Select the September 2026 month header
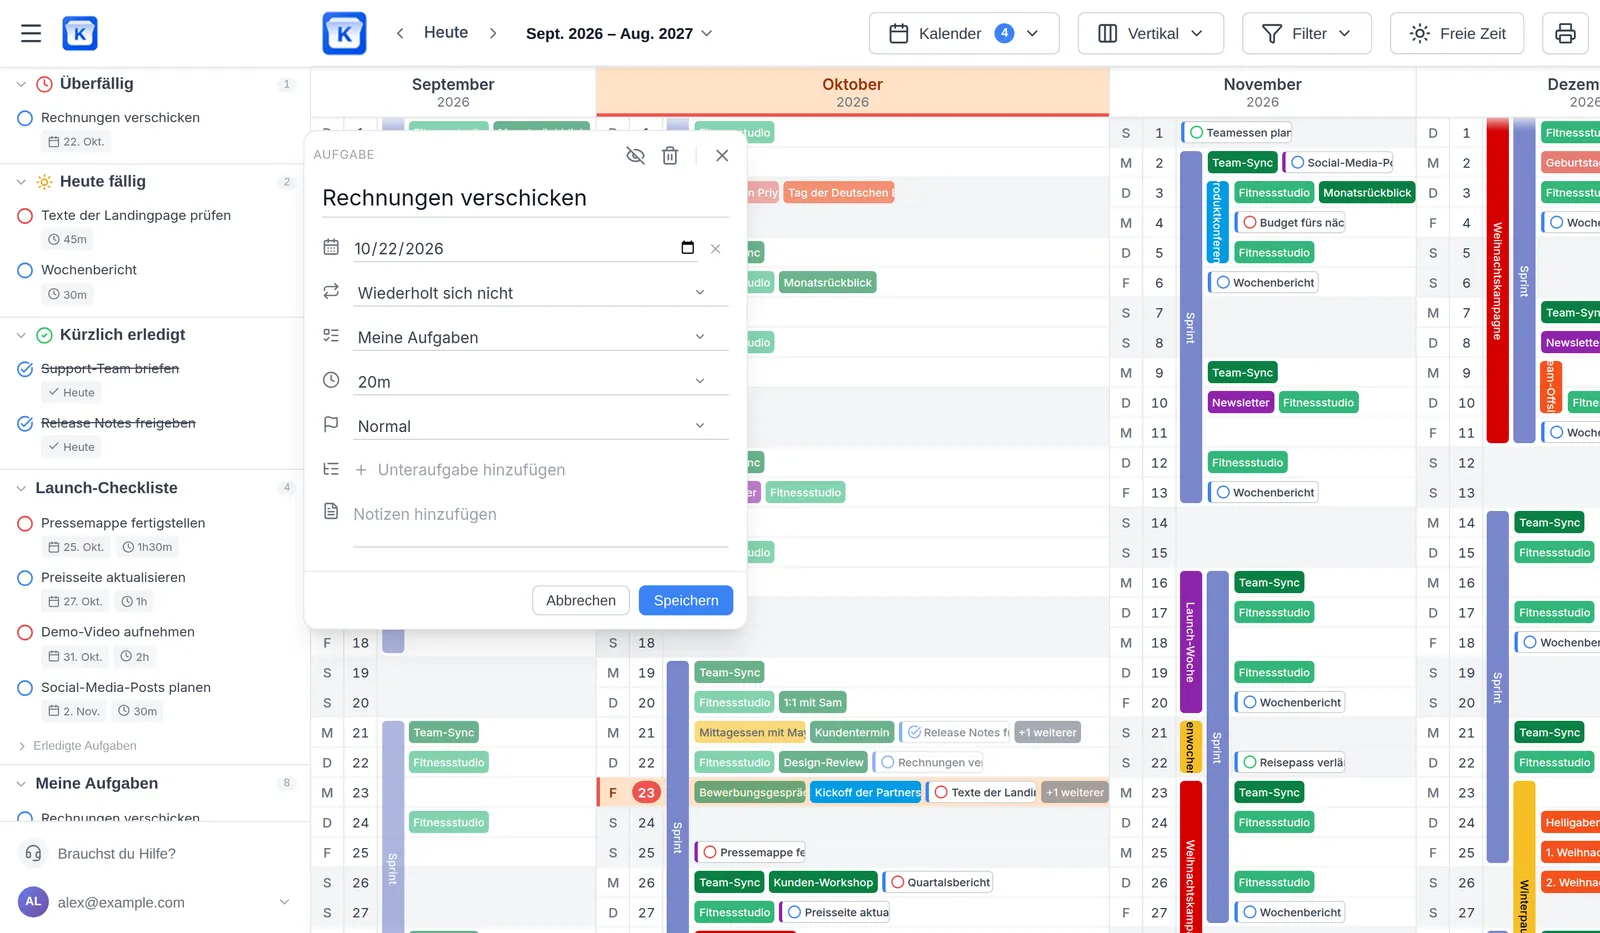This screenshot has width=1600, height=933. point(453,92)
